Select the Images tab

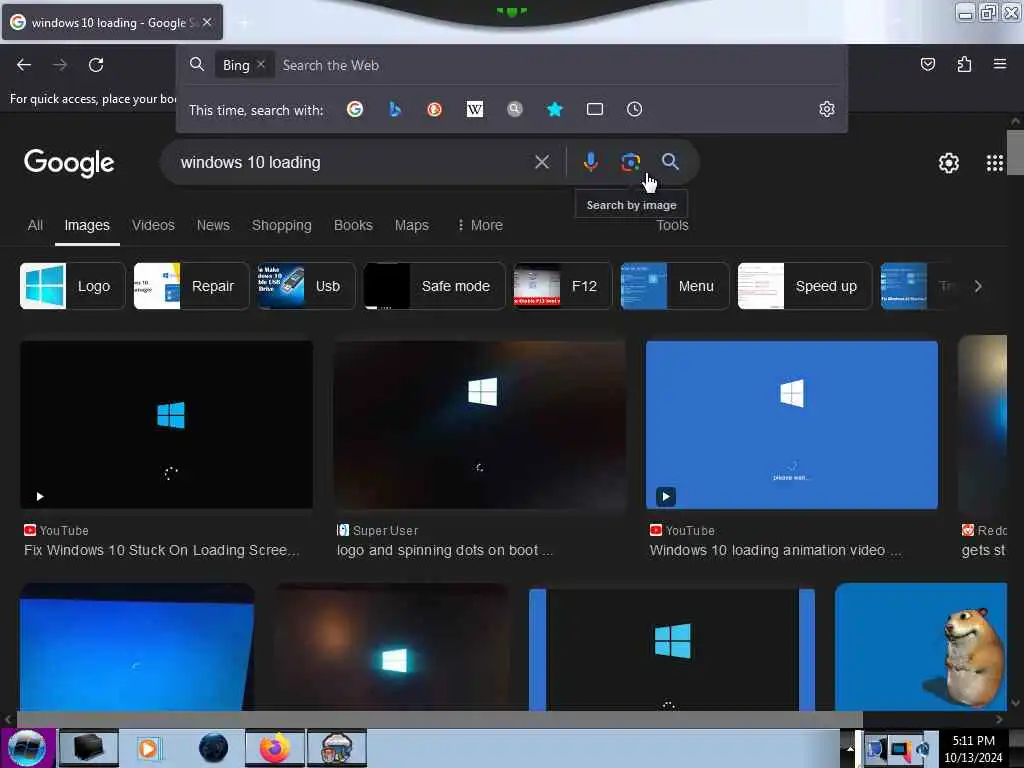(x=87, y=225)
